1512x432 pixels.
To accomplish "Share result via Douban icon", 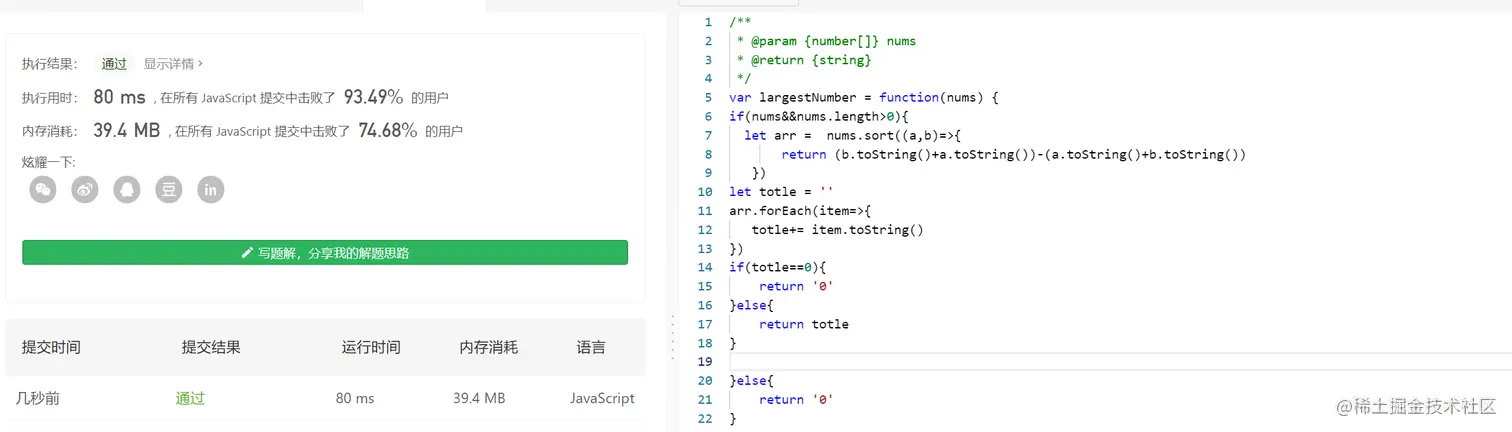I will click(169, 189).
